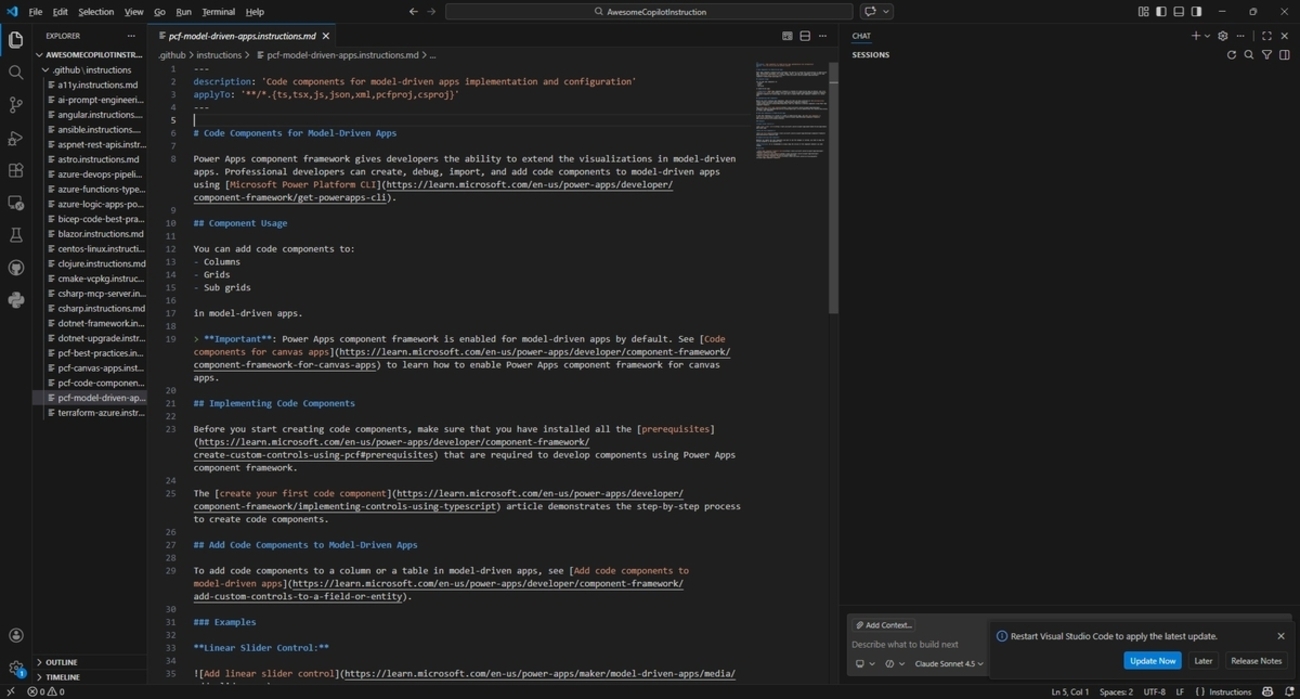1300x699 pixels.
Task: Open Release Notes from the notification
Action: (x=1256, y=661)
